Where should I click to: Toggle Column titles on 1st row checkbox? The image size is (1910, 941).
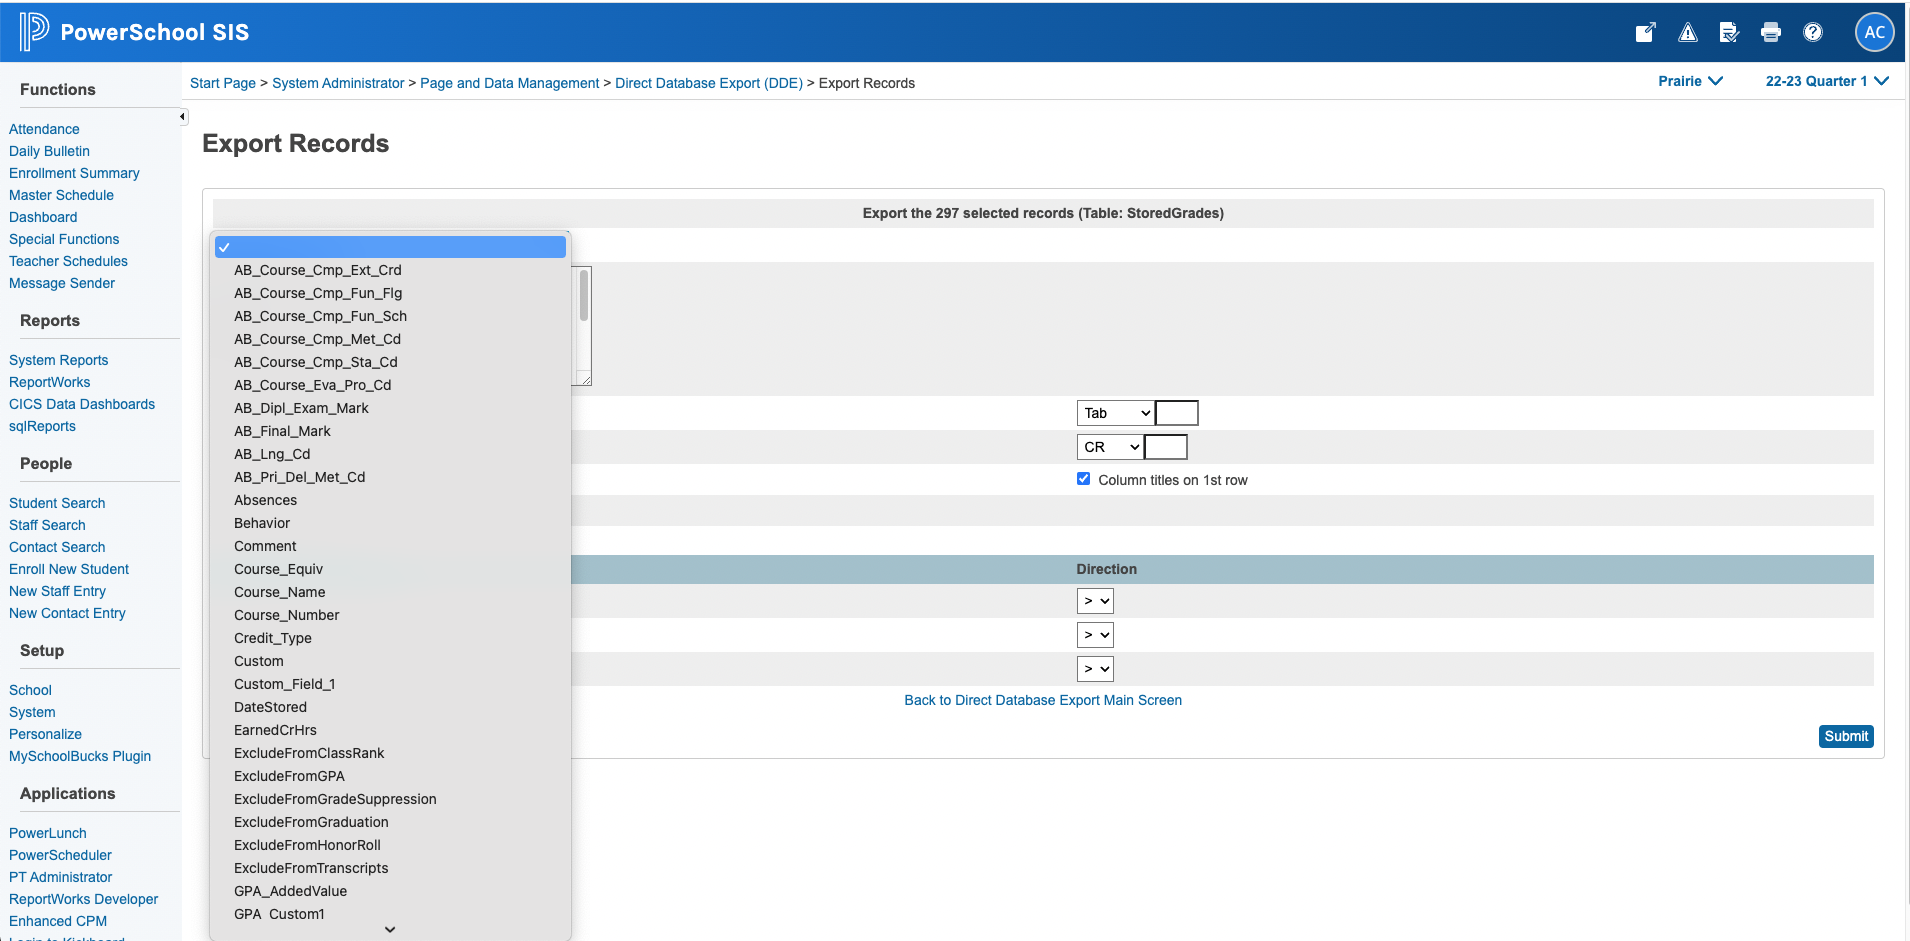click(1083, 479)
